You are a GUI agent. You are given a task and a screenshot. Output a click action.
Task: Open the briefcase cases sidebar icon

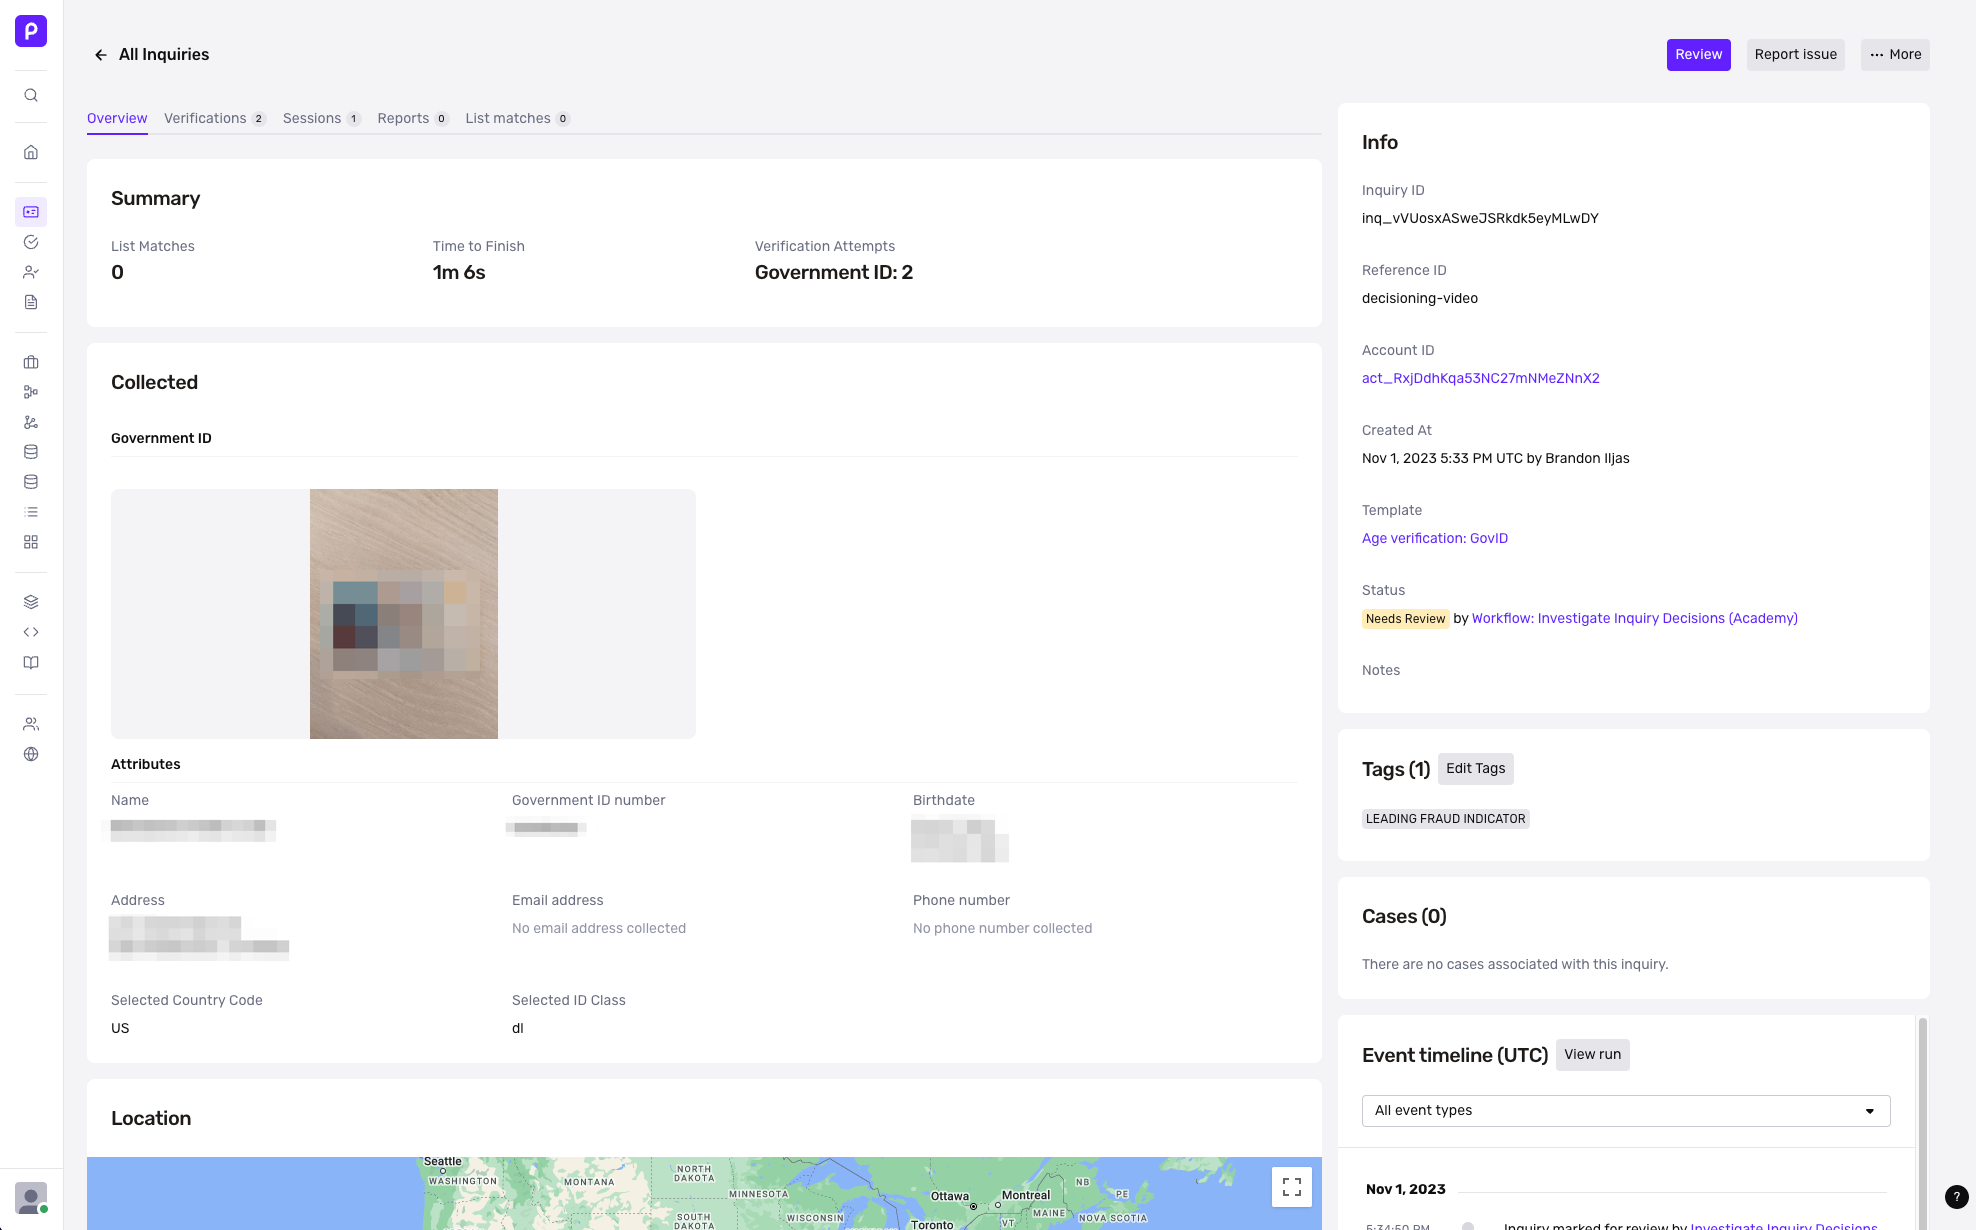click(x=31, y=362)
